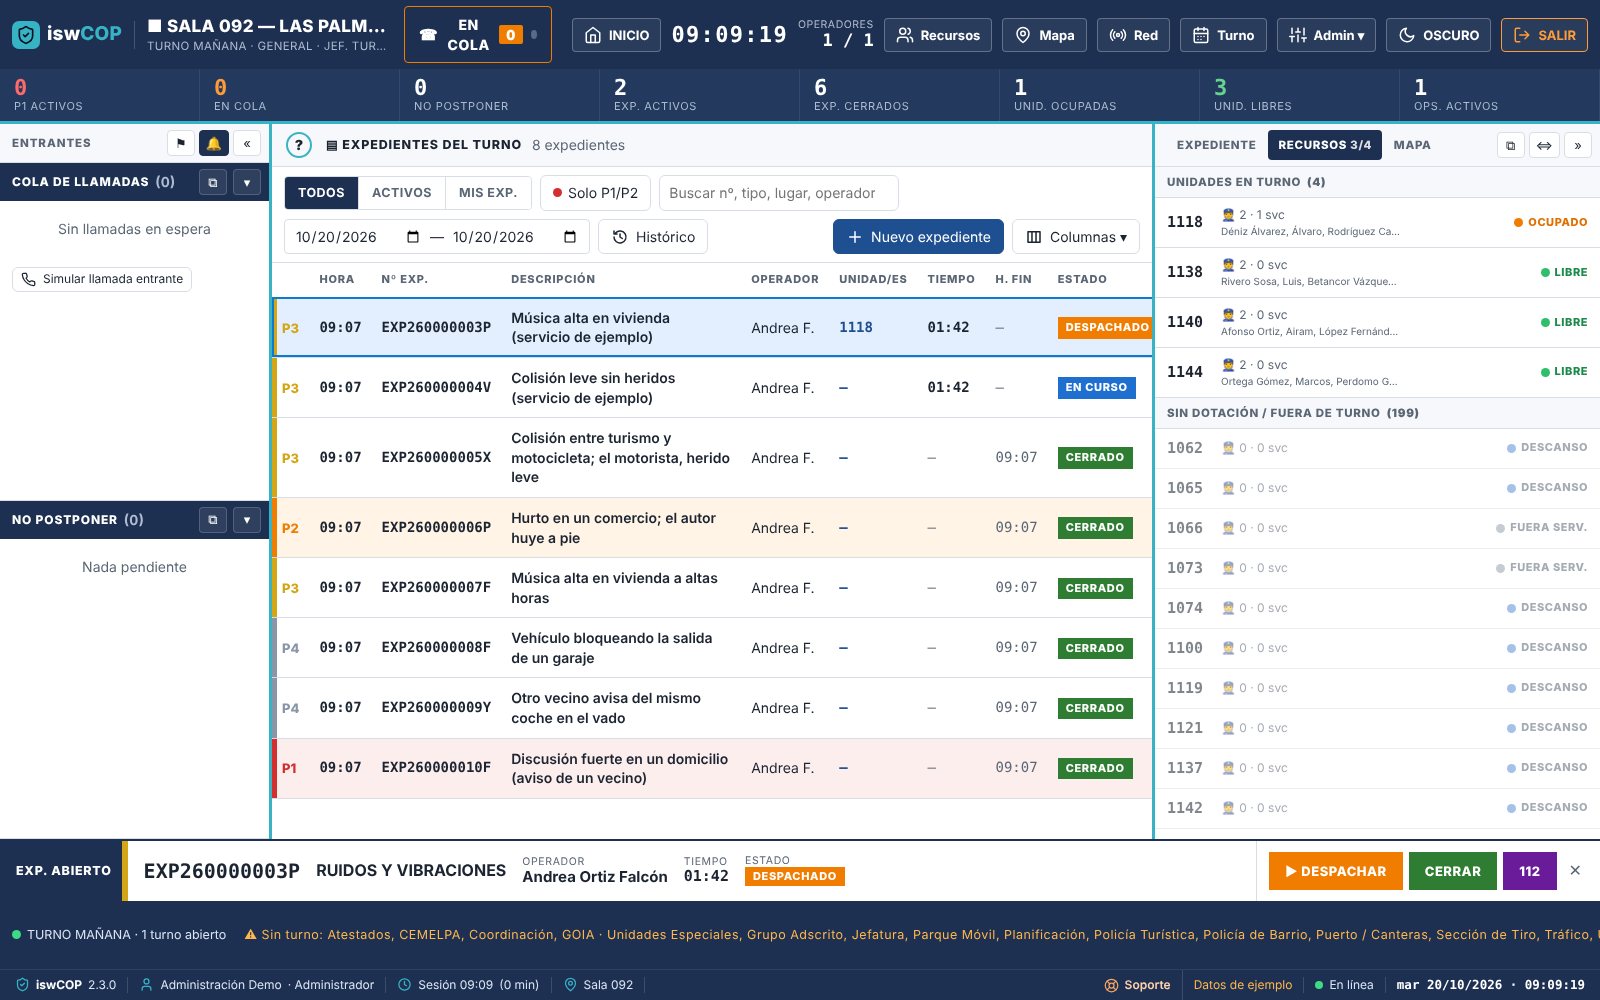Close the open expediente bar

pyautogui.click(x=1575, y=871)
